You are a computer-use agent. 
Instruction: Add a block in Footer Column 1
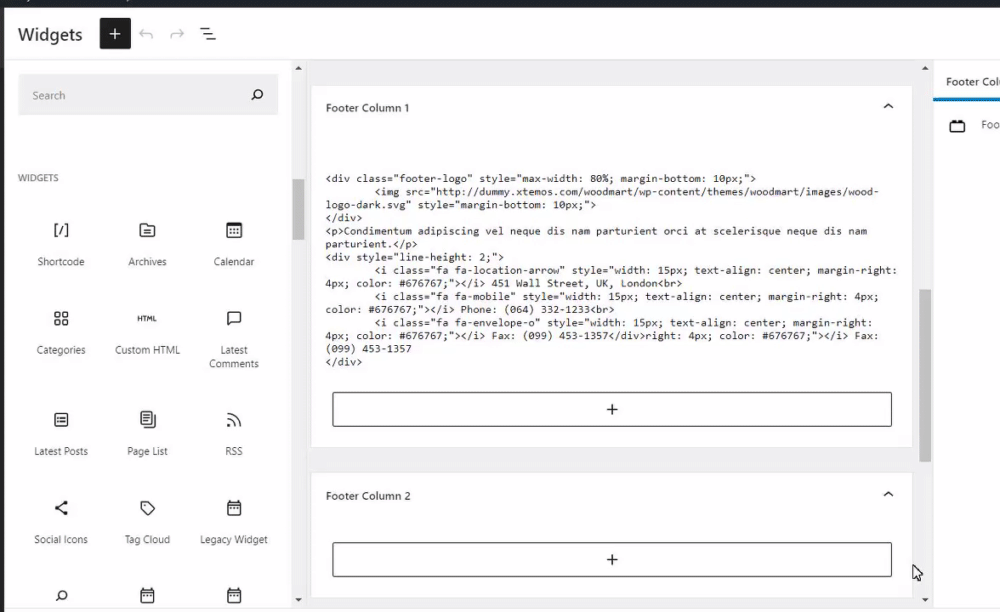tap(612, 409)
